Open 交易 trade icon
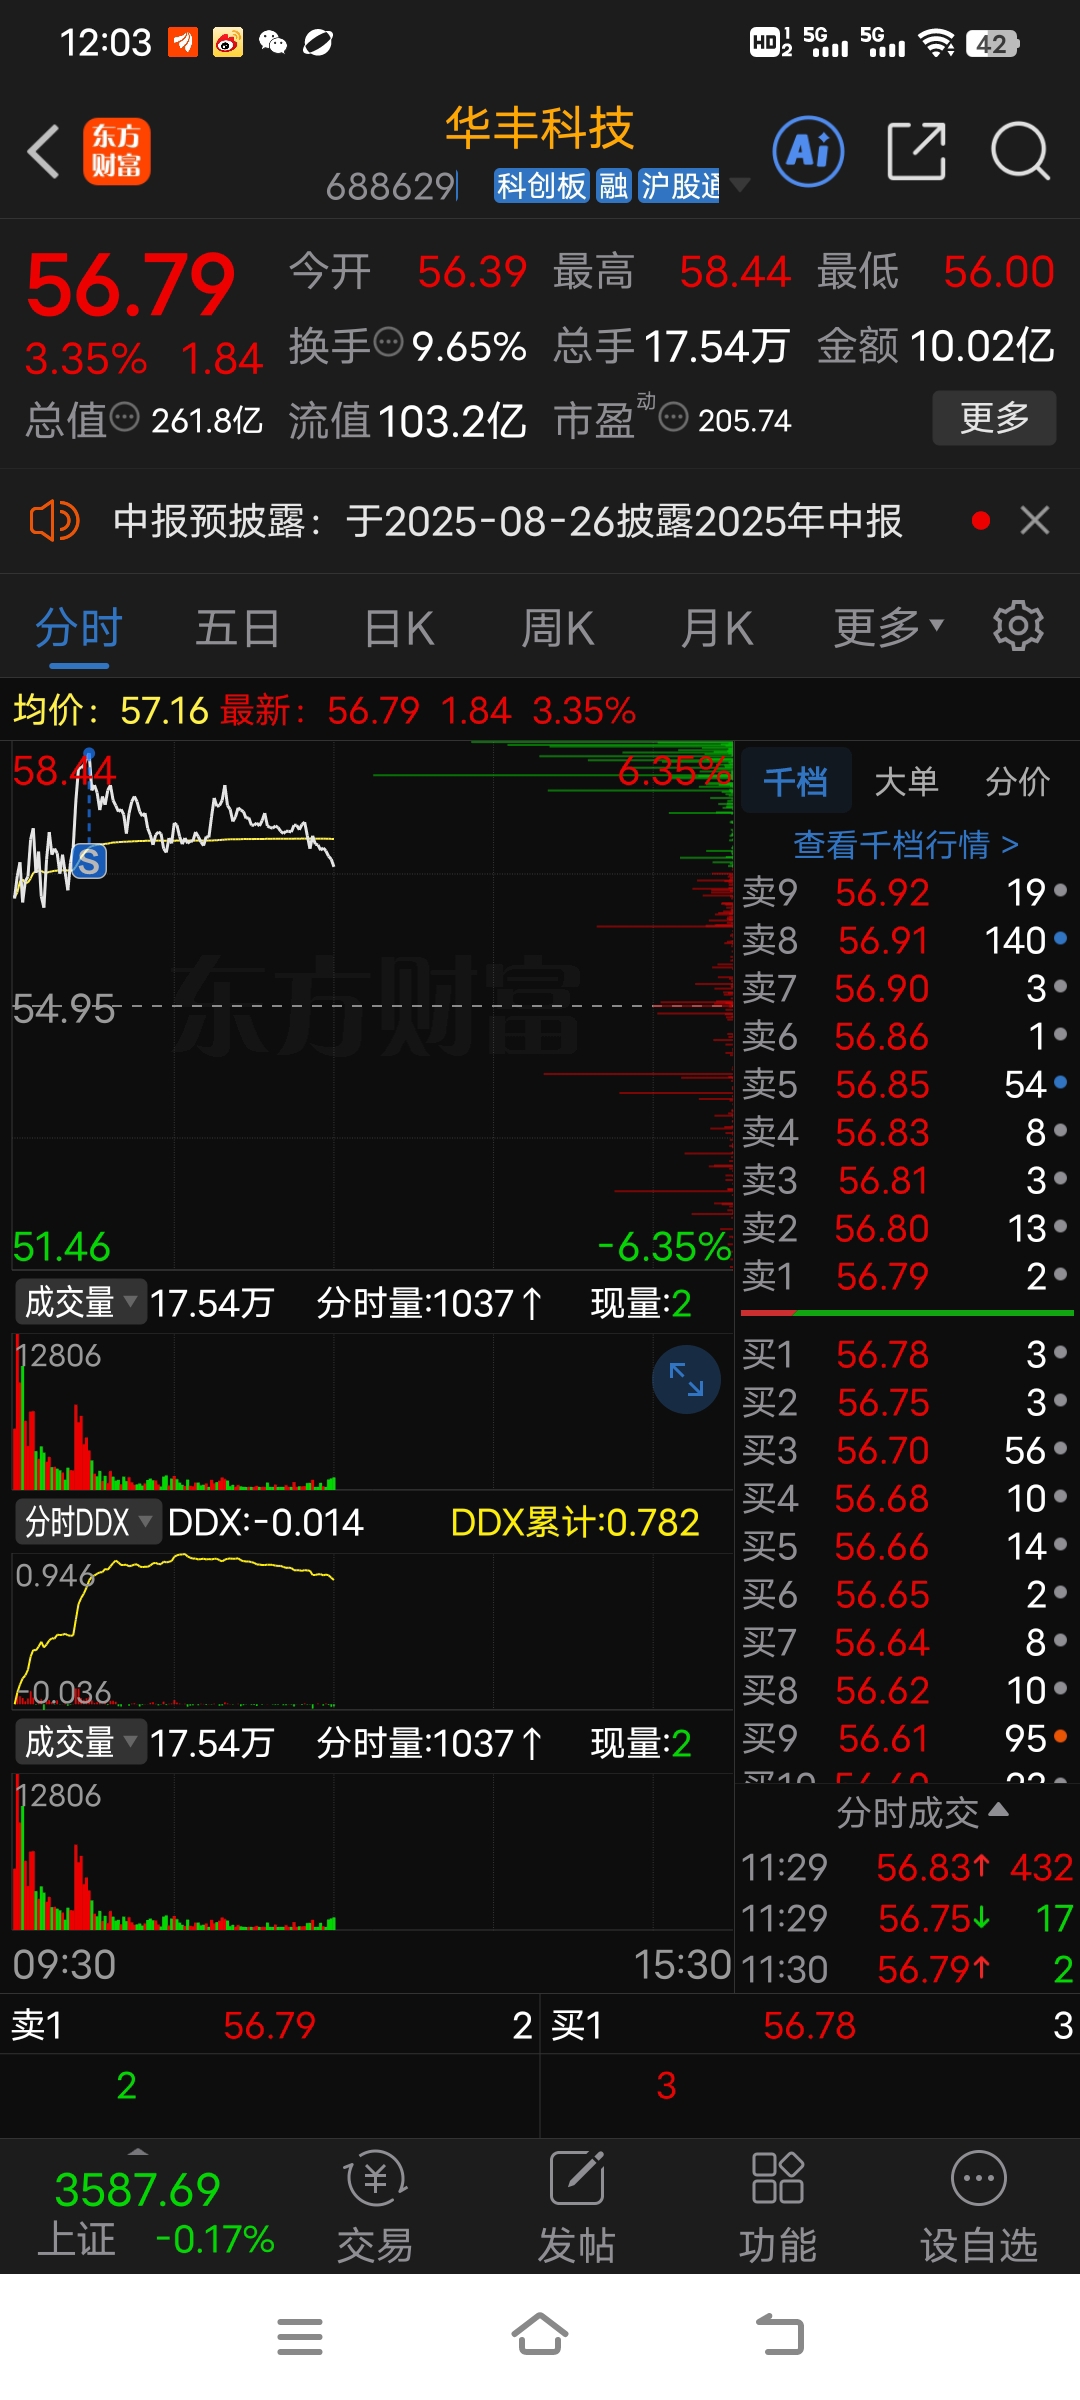 [x=375, y=2207]
